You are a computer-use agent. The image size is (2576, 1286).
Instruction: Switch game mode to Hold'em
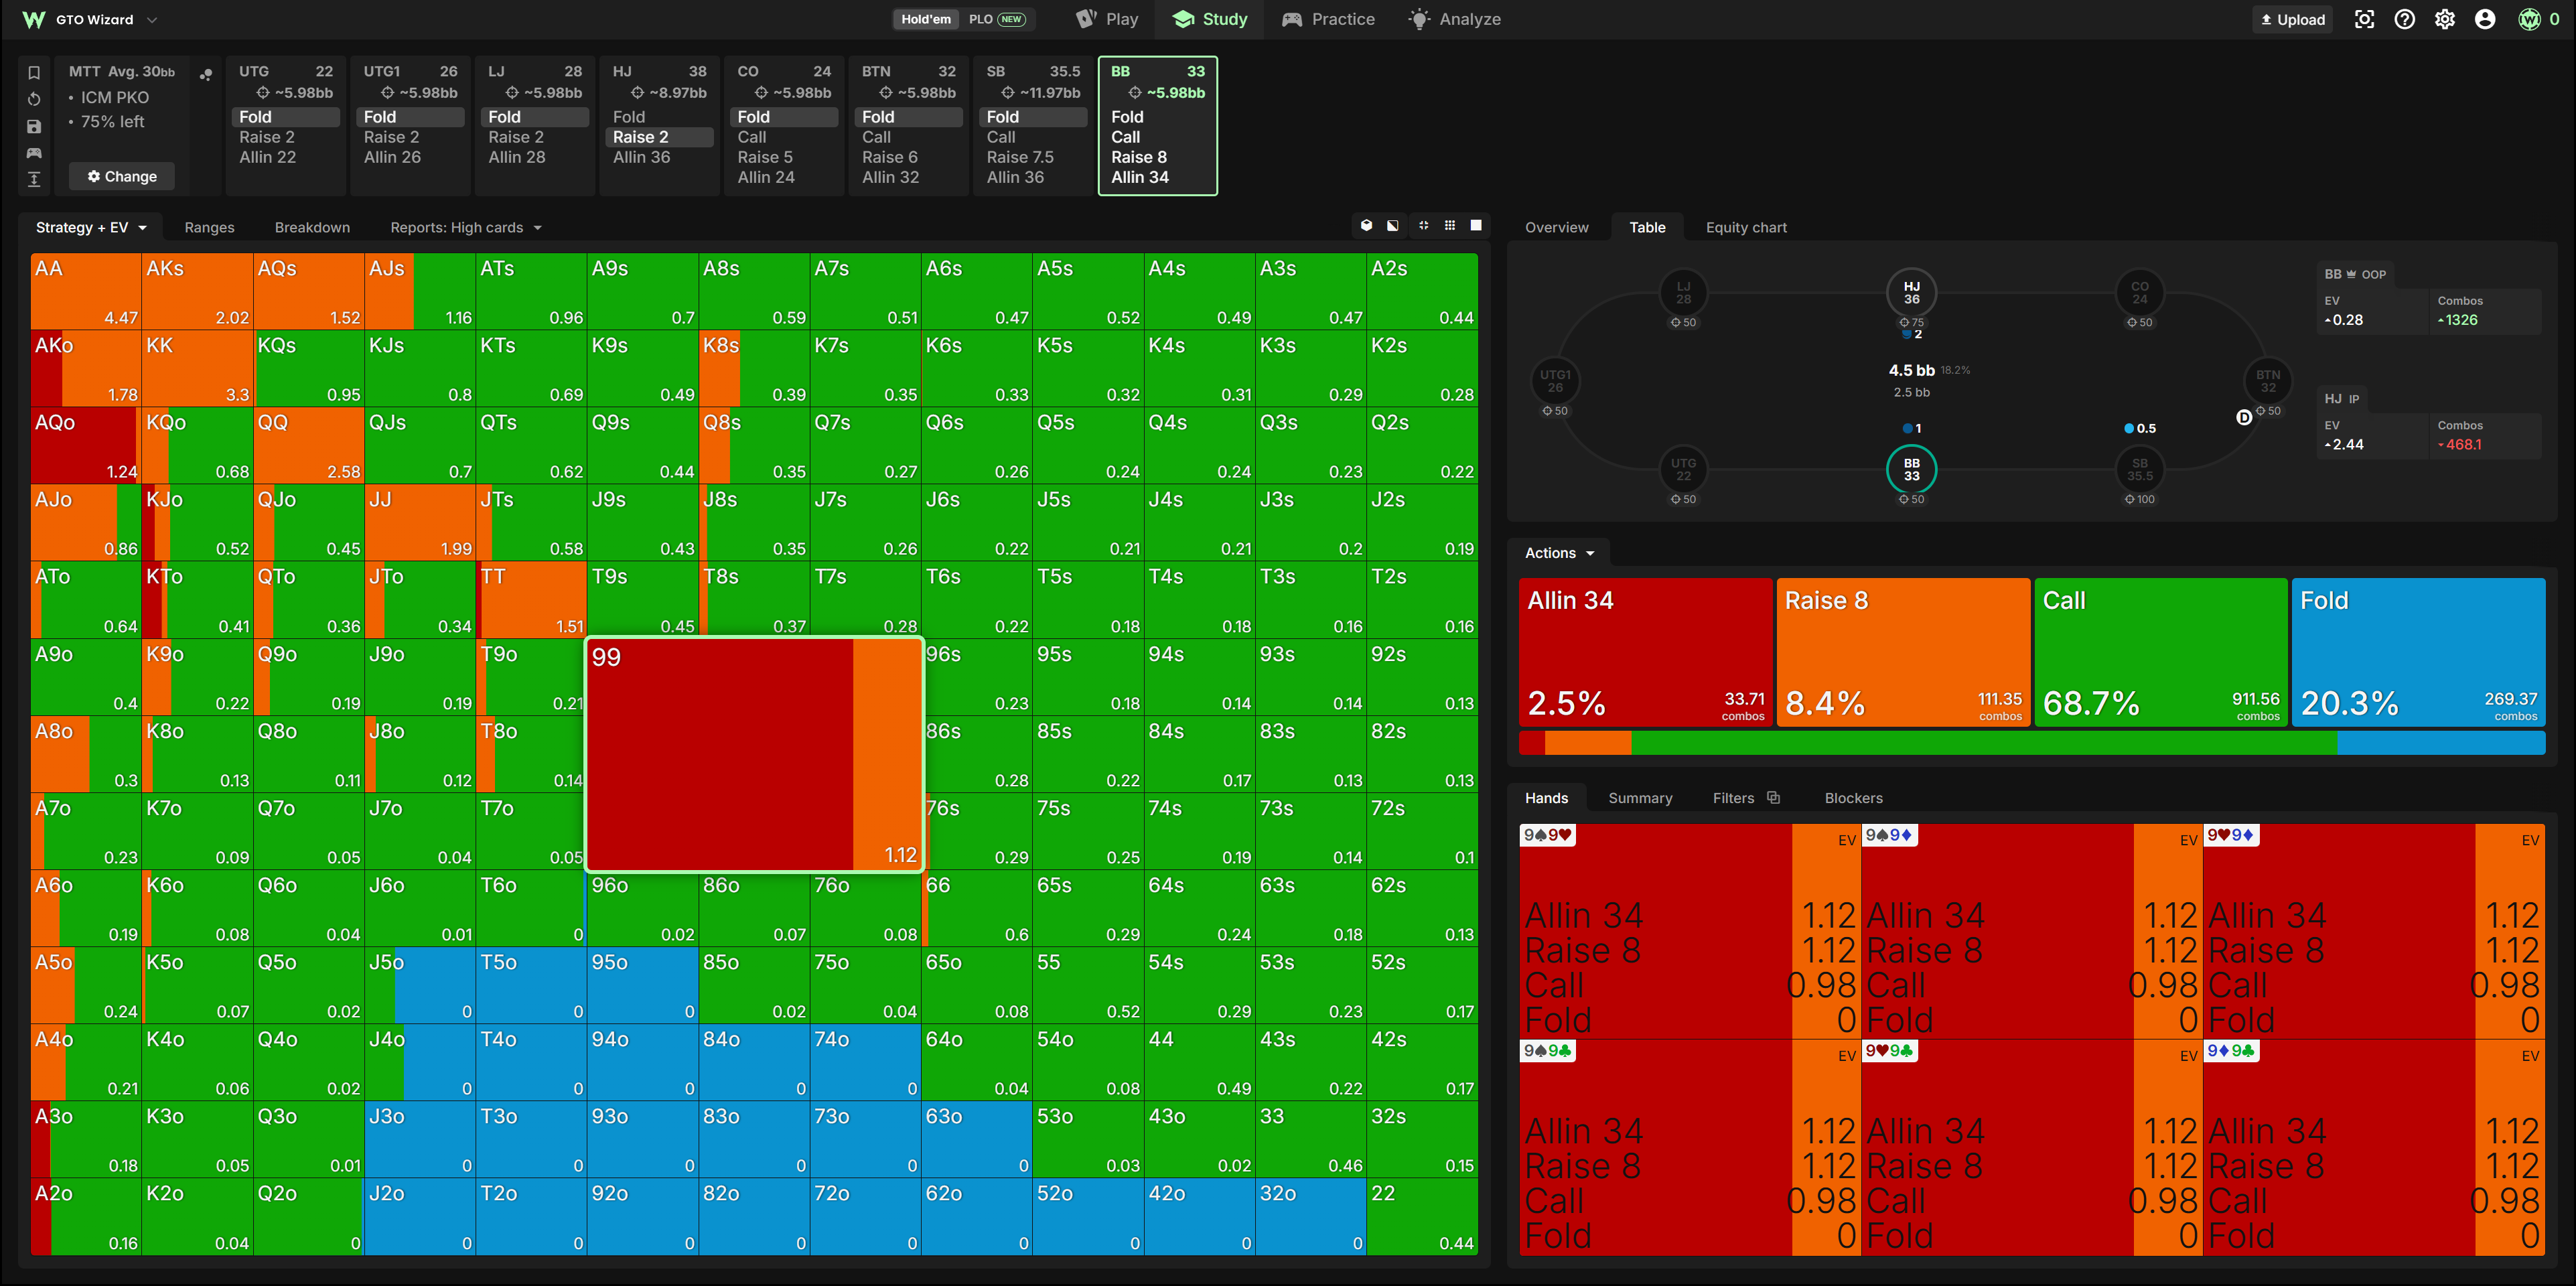click(925, 19)
